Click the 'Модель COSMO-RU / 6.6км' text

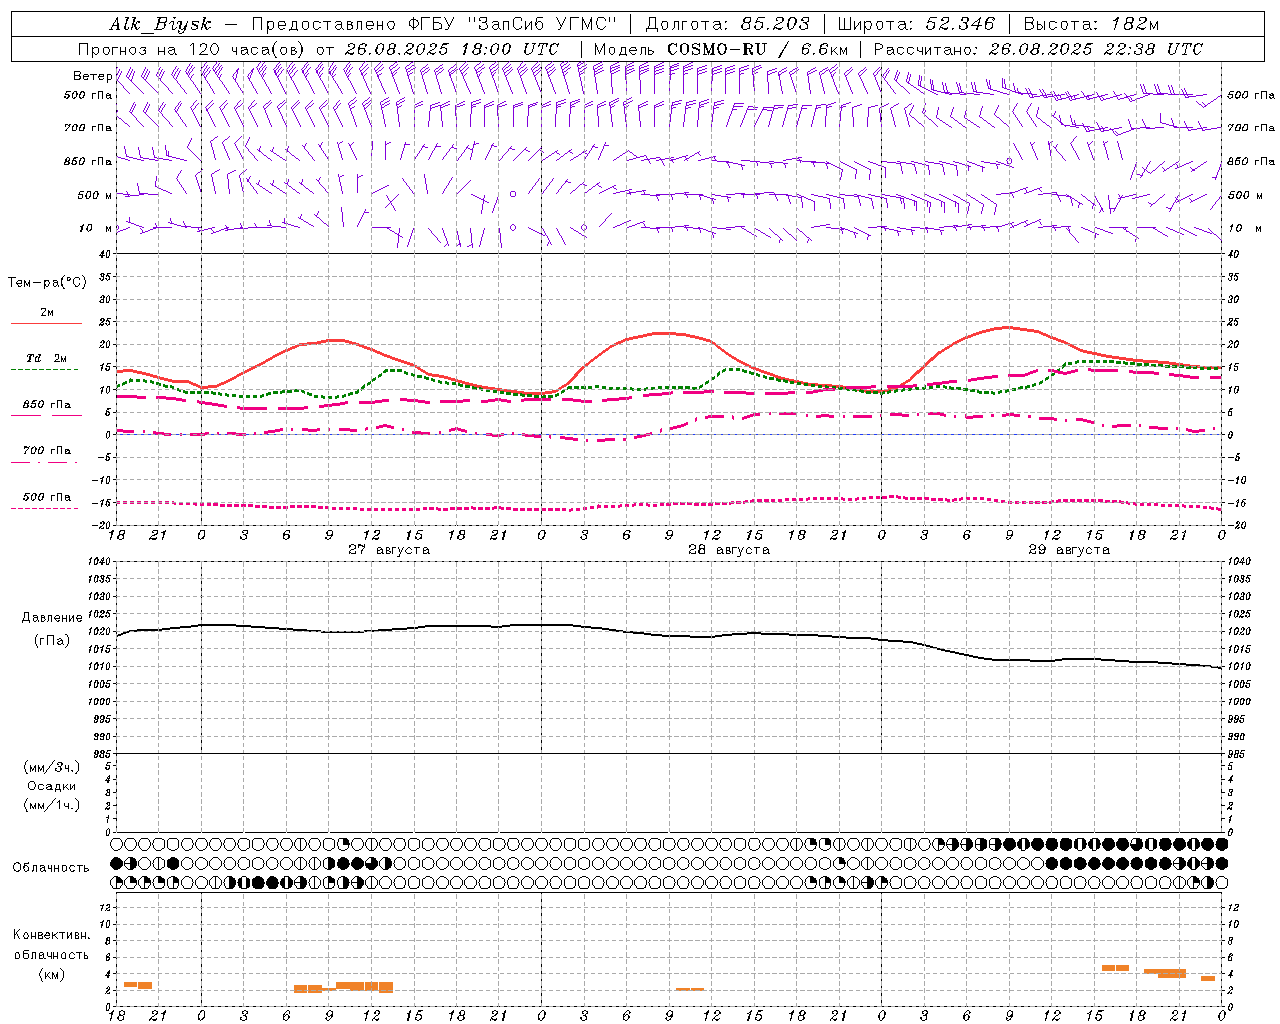[x=721, y=48]
